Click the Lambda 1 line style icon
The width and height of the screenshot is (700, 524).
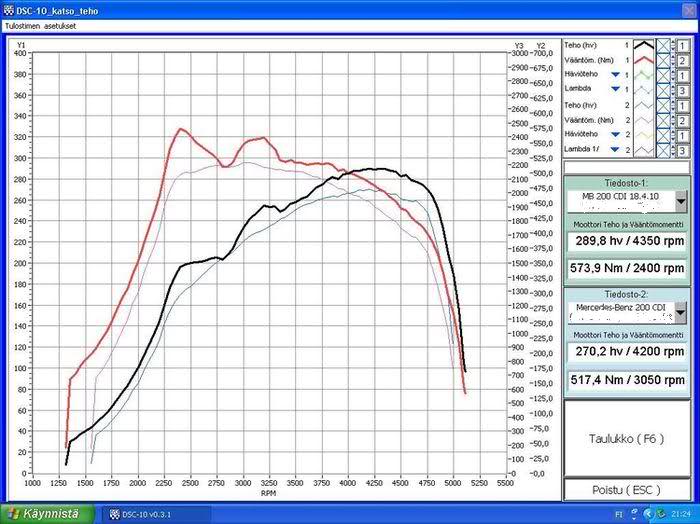coord(645,90)
